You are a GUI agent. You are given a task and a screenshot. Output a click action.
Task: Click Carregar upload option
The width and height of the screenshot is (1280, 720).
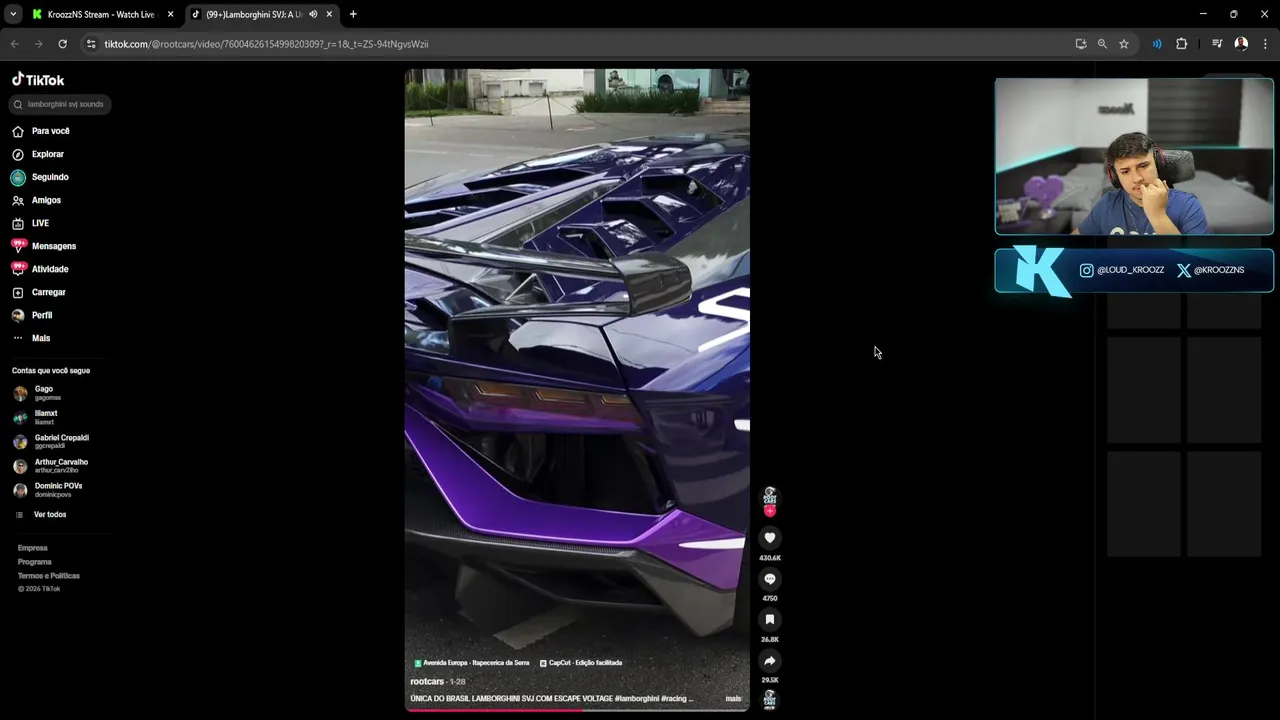tap(39, 292)
